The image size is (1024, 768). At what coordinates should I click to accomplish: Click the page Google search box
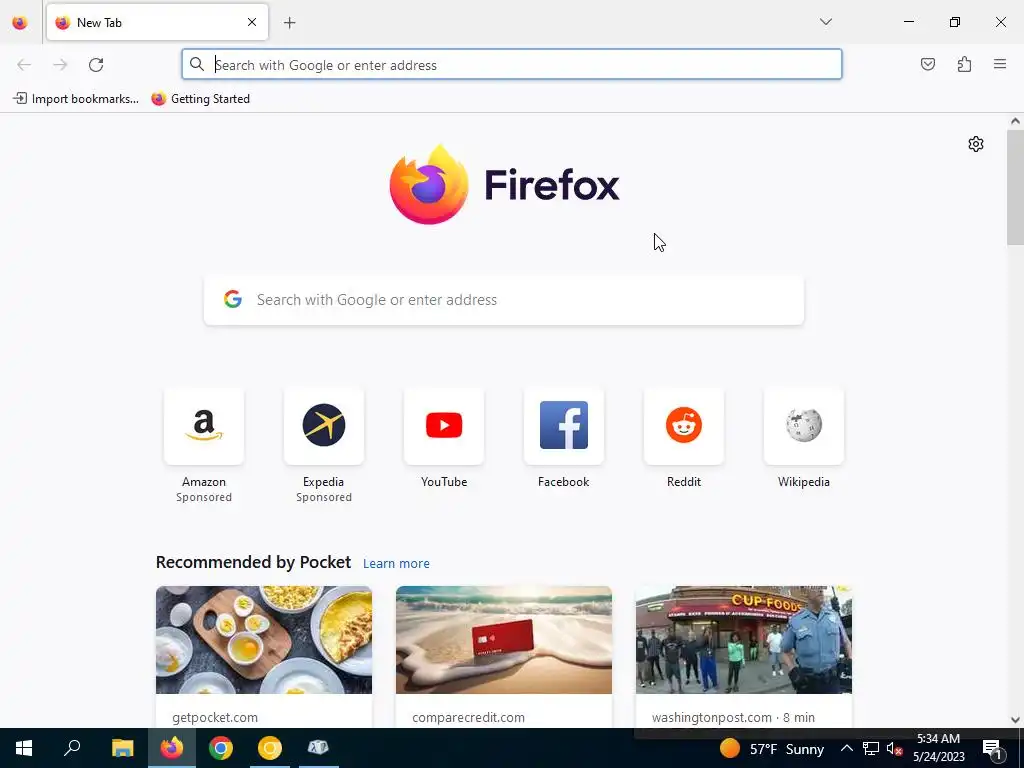[504, 300]
